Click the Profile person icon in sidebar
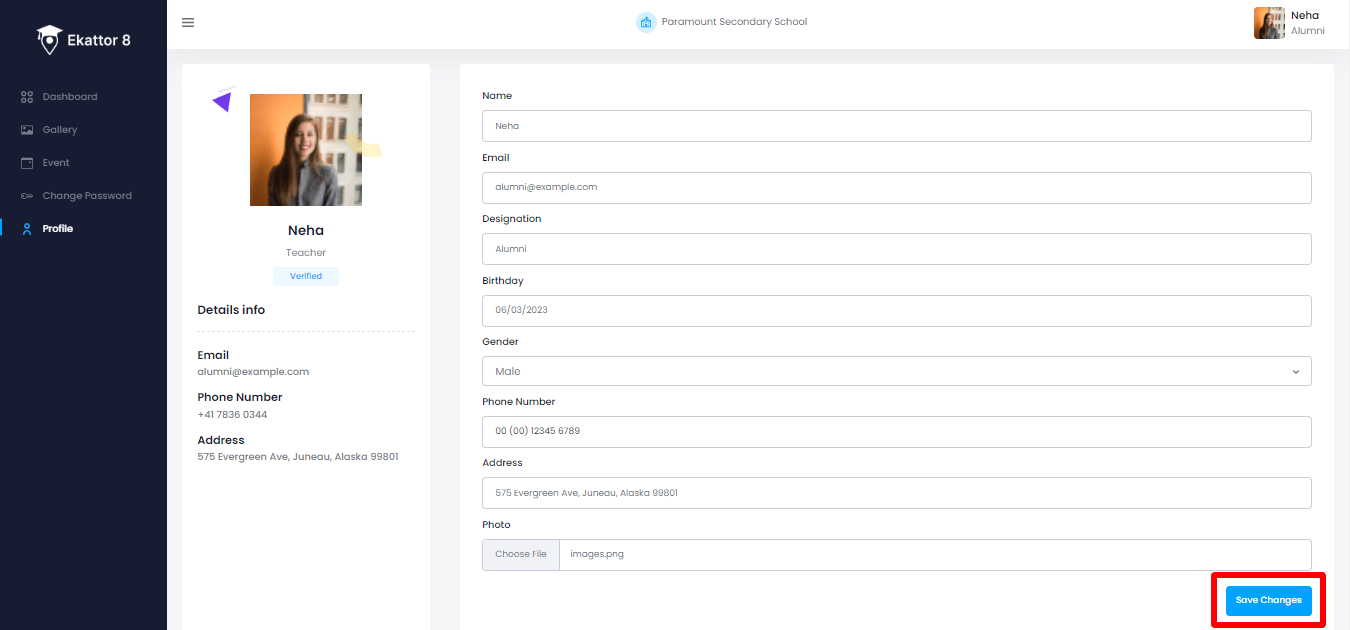 pos(27,229)
